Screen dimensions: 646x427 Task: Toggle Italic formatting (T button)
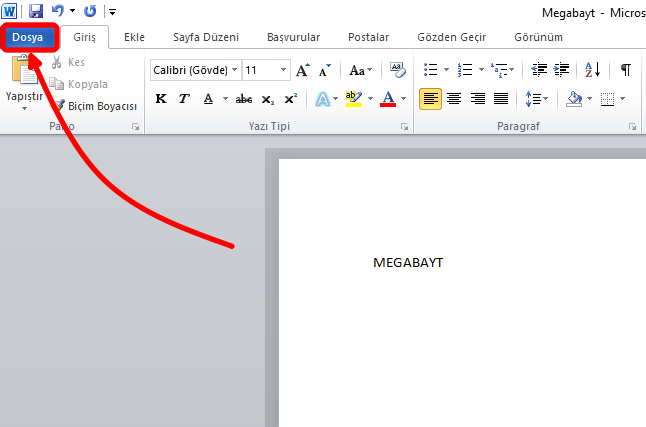(184, 99)
